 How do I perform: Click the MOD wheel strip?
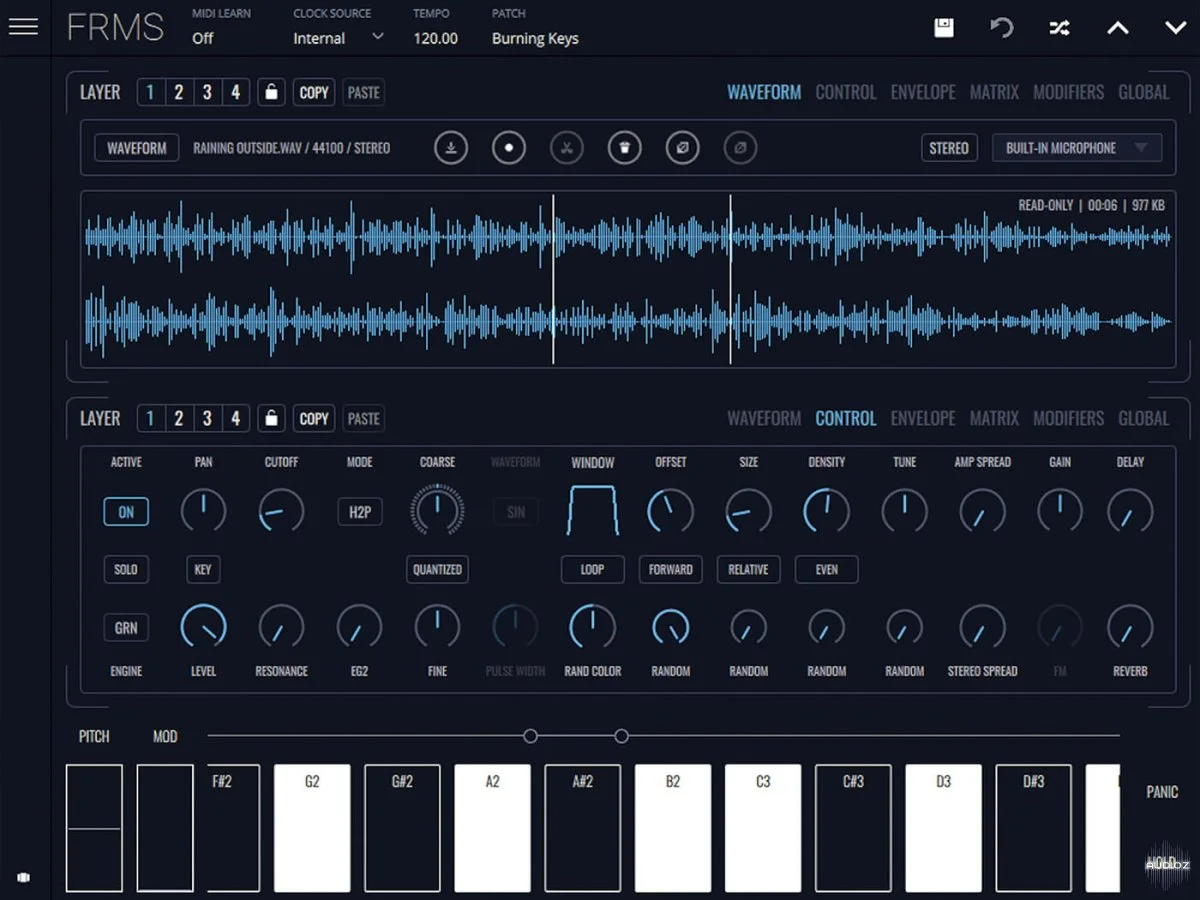165,828
